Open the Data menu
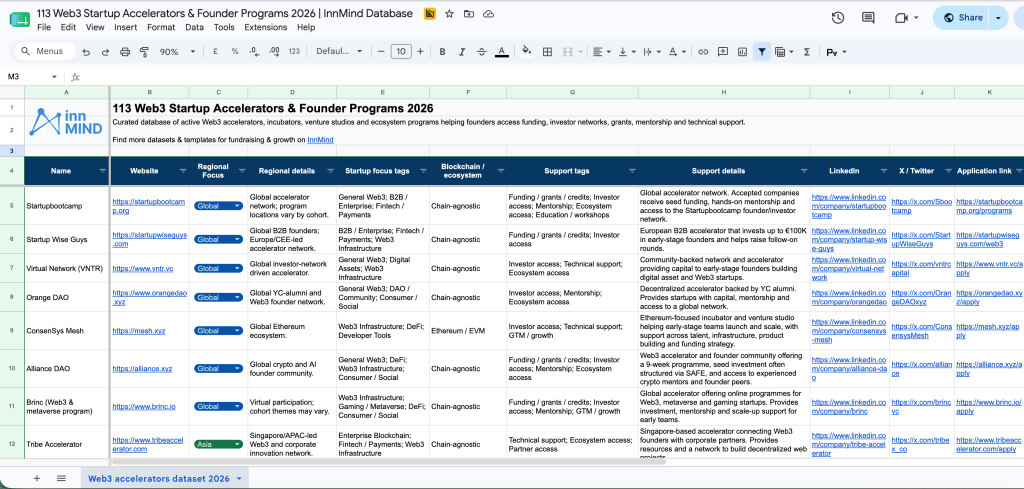Image resolution: width=1024 pixels, height=489 pixels. pyautogui.click(x=194, y=27)
